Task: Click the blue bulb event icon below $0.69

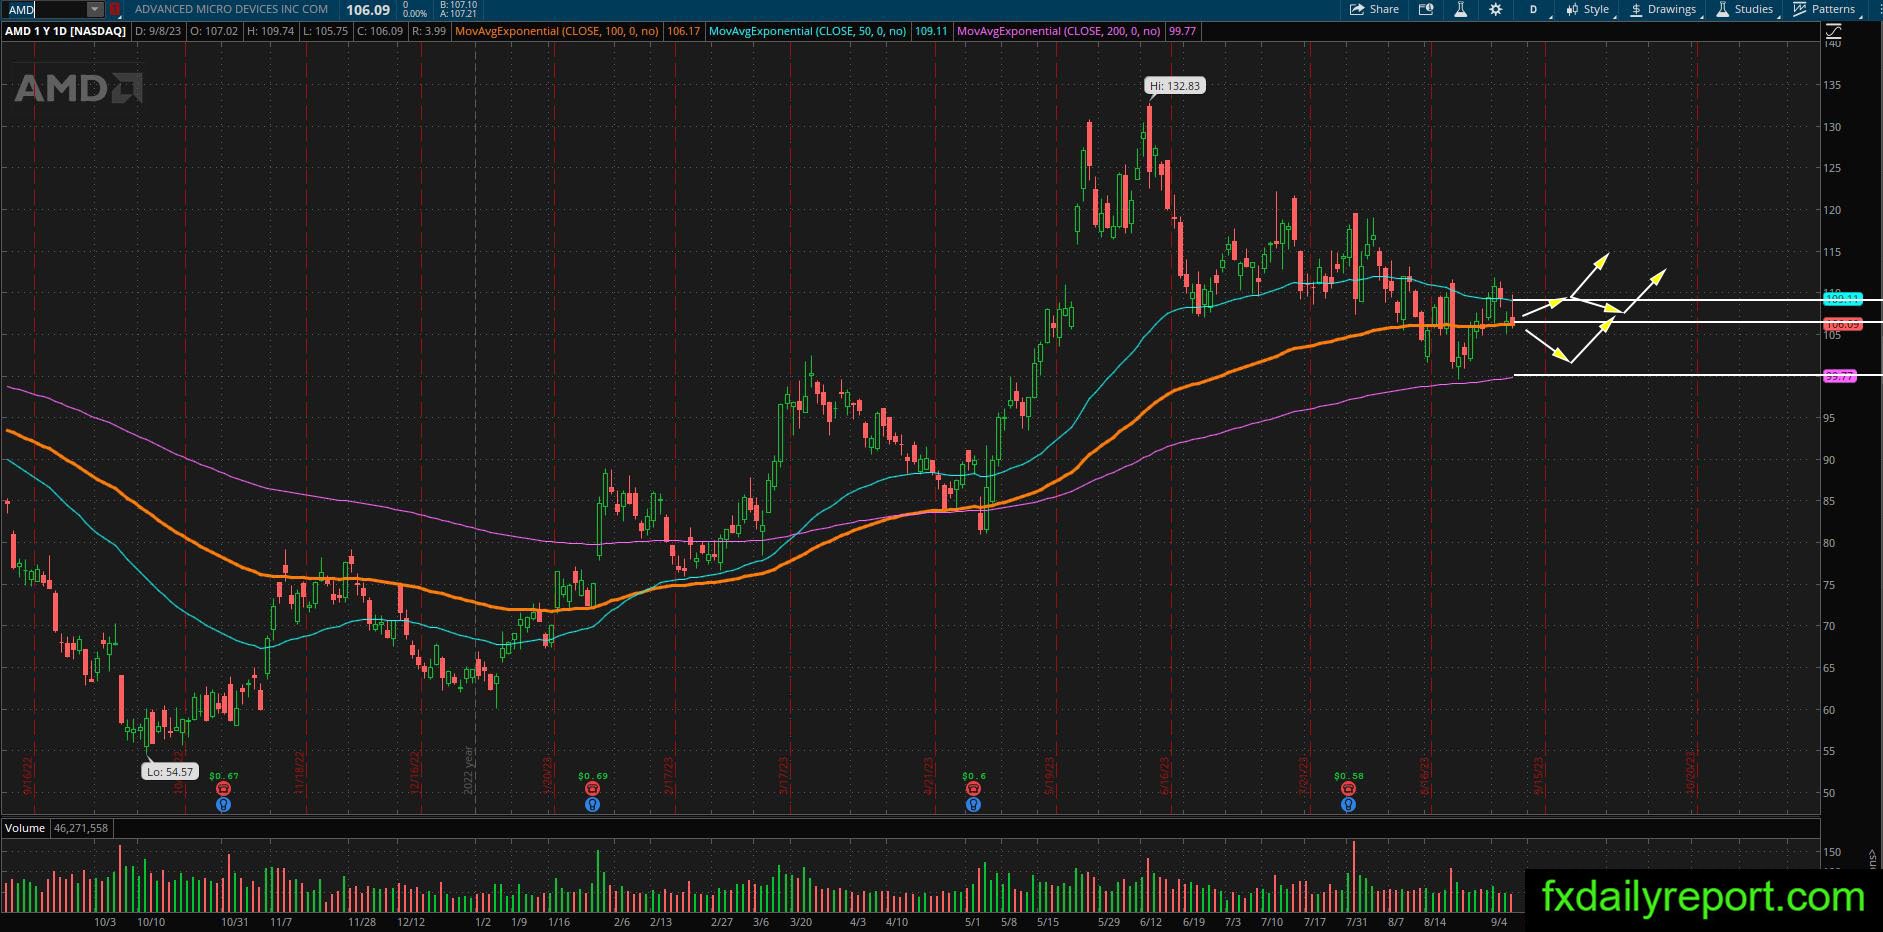Action: [592, 804]
